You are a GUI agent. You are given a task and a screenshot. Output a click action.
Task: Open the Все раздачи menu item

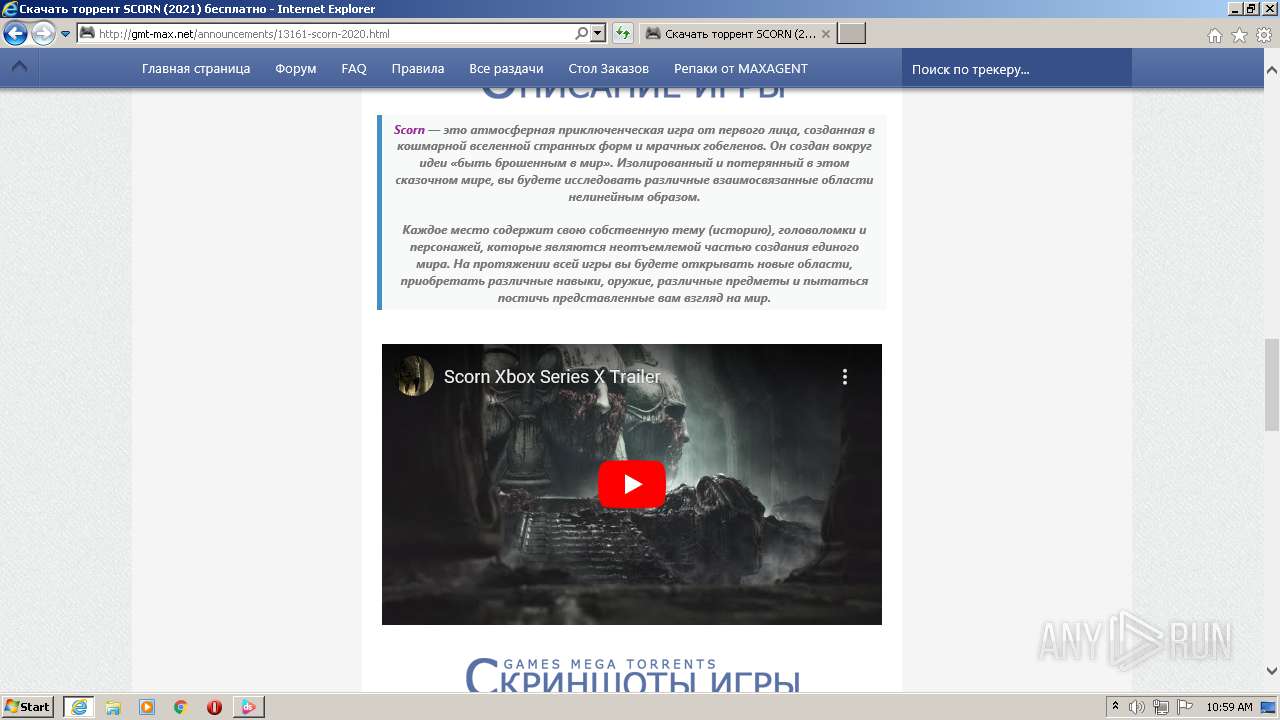(x=506, y=69)
